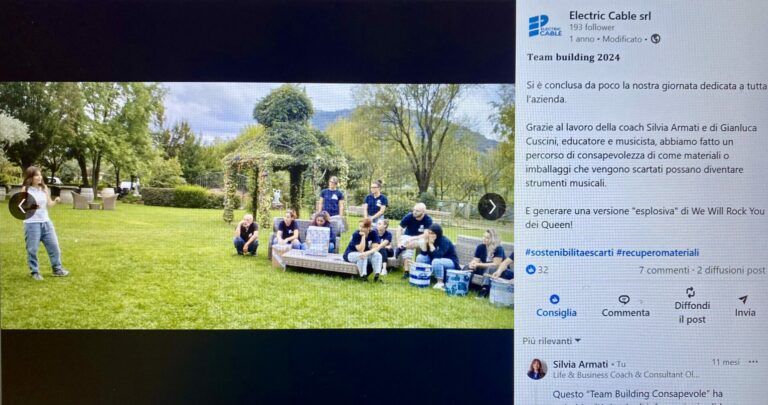This screenshot has width=768, height=405.
Task: Expand the Più rilevanti sort dropdown
Action: pyautogui.click(x=552, y=341)
